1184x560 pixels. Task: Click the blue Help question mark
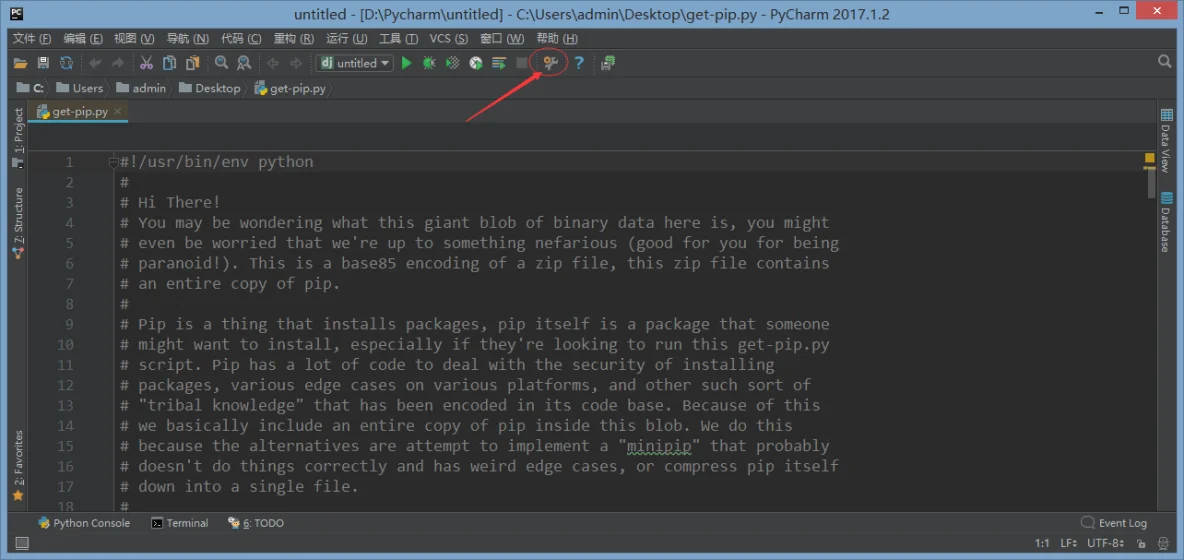[x=578, y=63]
